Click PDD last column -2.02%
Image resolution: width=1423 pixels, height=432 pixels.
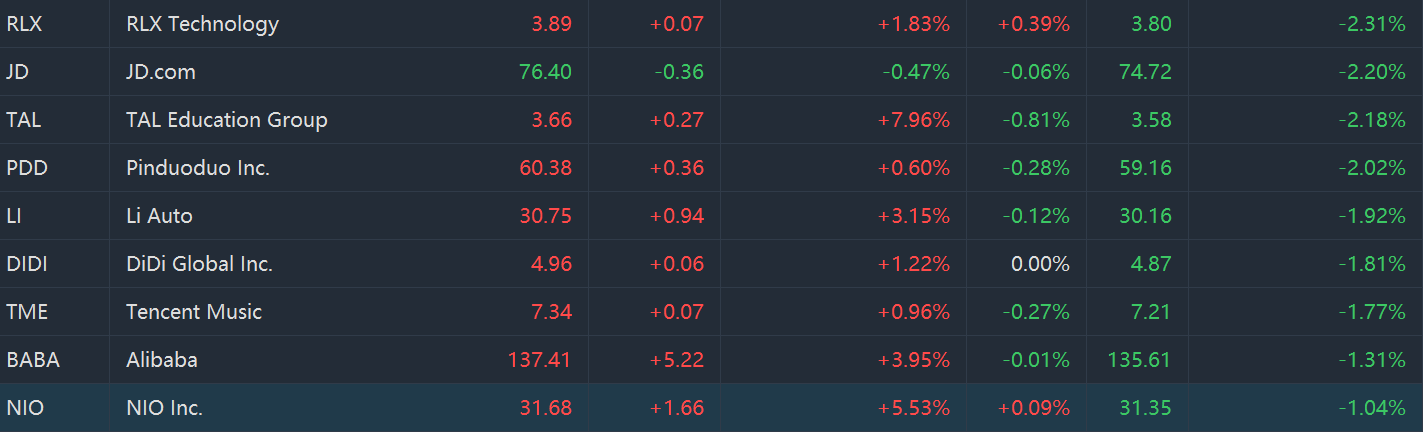click(x=1372, y=168)
